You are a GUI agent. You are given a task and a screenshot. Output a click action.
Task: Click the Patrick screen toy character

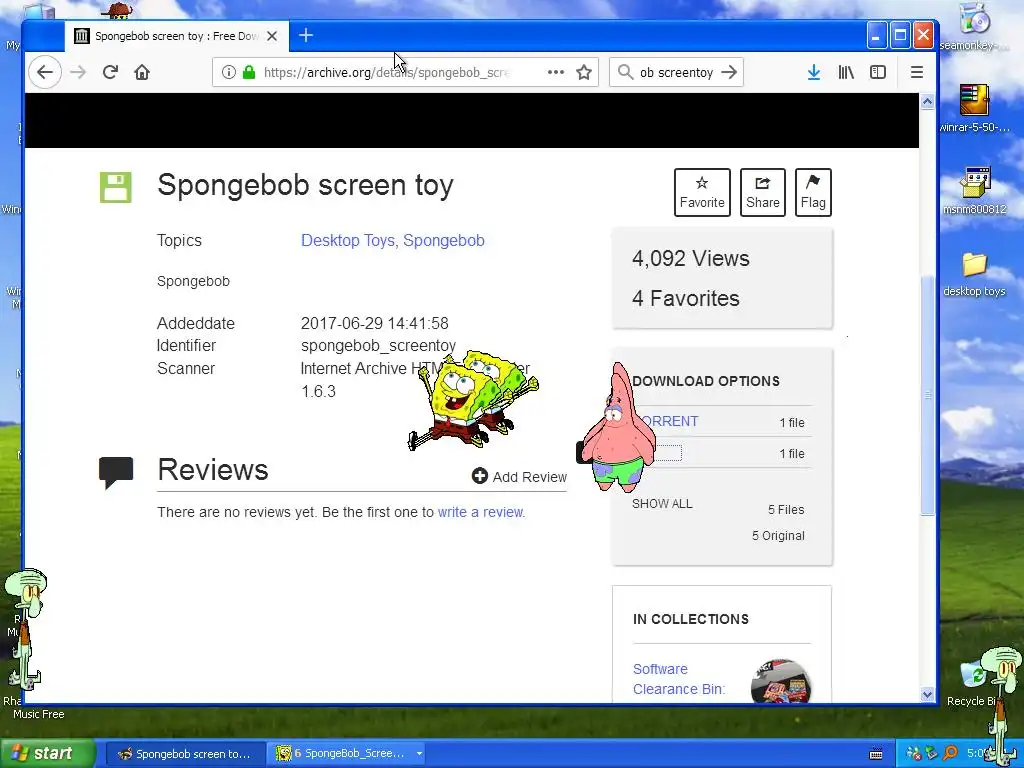click(x=617, y=428)
